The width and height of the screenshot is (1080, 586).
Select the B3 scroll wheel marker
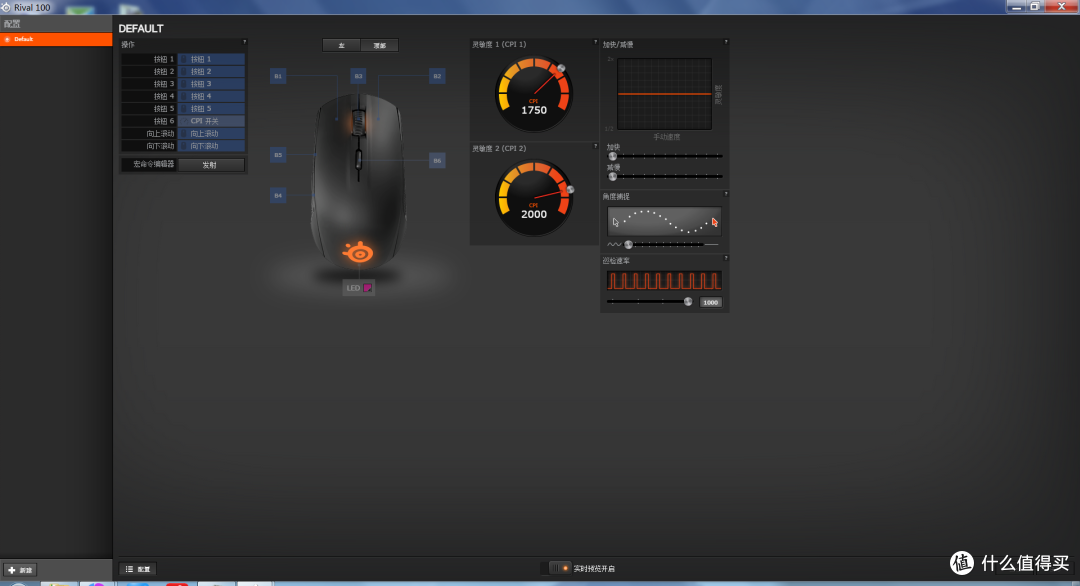pyautogui.click(x=358, y=76)
